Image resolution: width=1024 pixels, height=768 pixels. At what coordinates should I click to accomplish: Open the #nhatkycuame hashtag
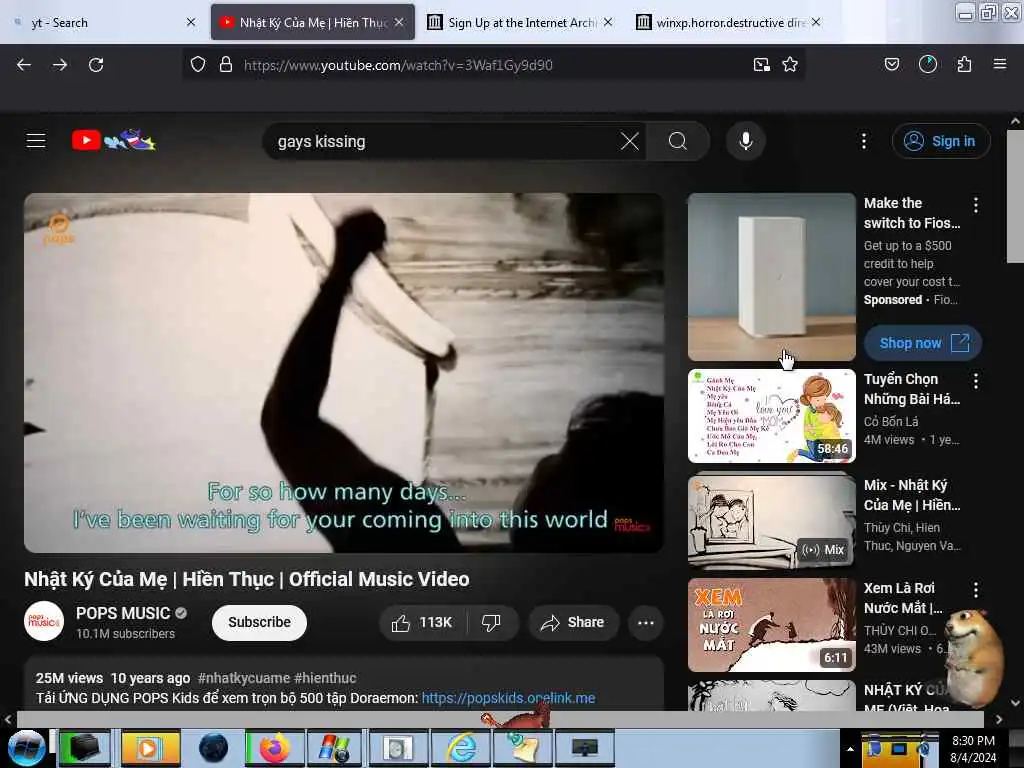tap(244, 678)
